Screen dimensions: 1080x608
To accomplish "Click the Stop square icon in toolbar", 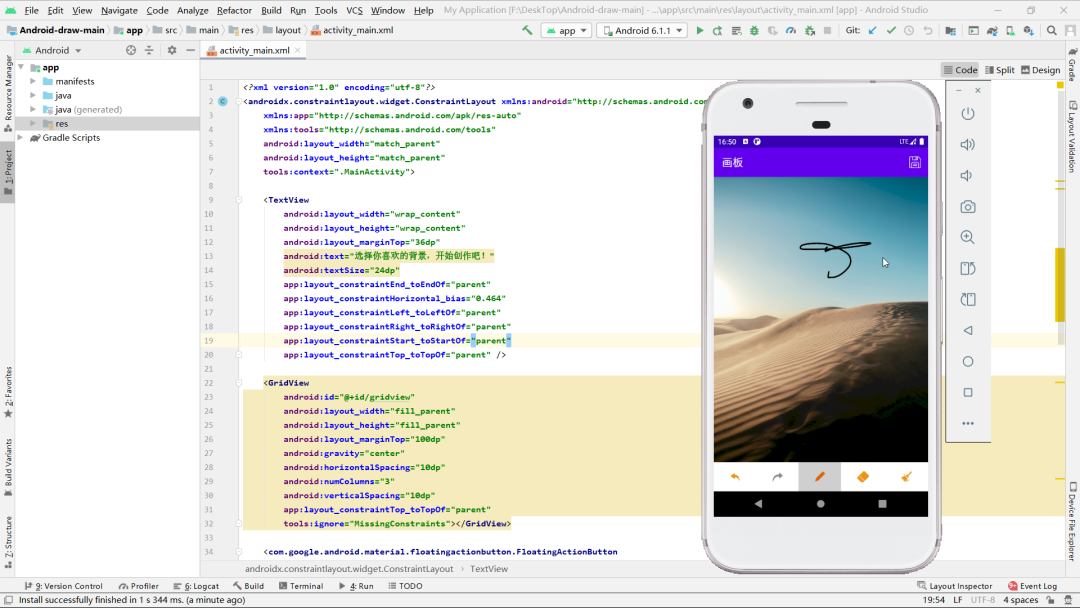I will pos(827,30).
